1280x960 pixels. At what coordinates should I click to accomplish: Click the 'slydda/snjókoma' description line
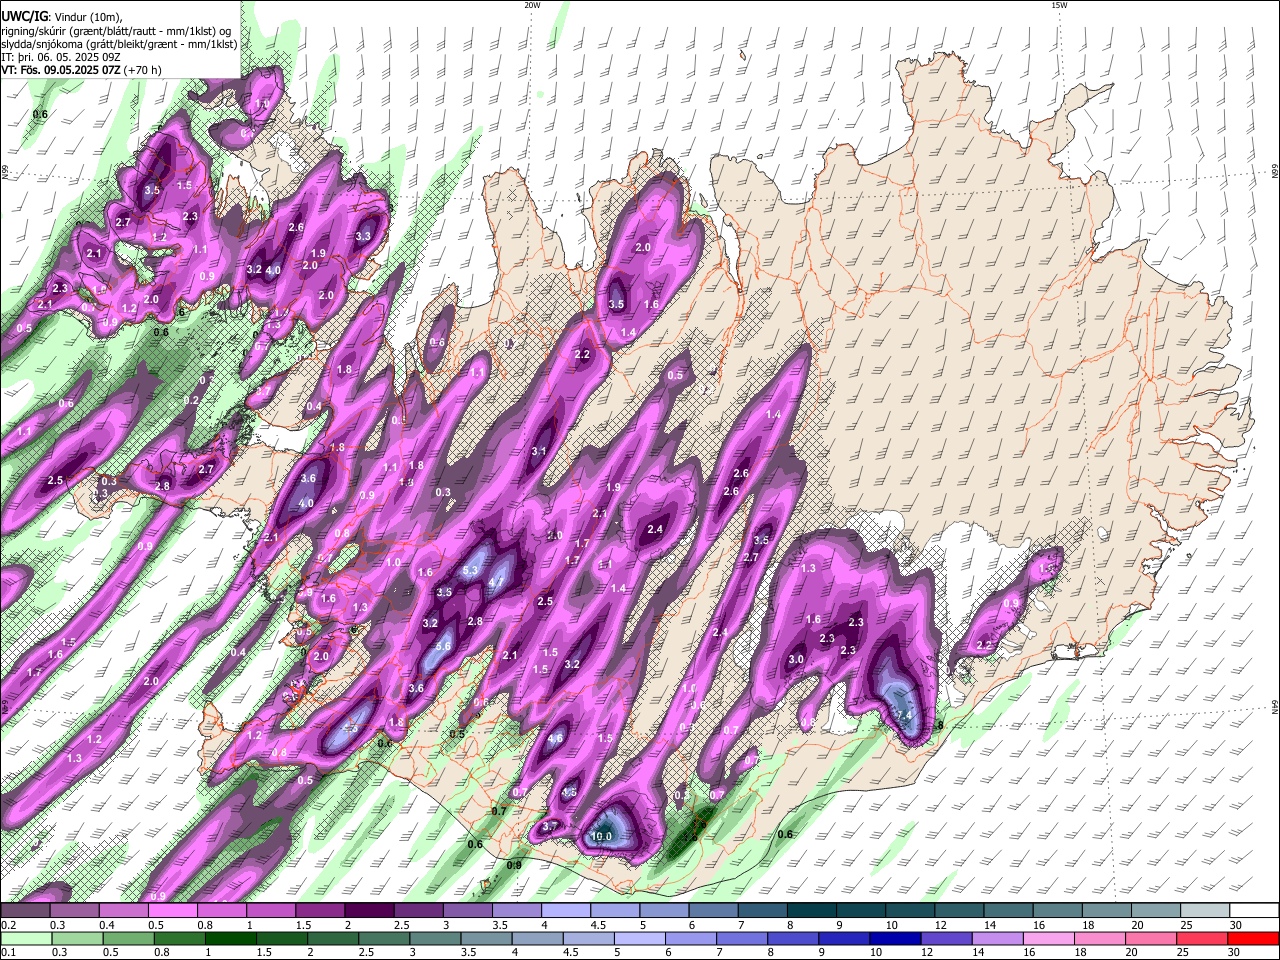[119, 44]
